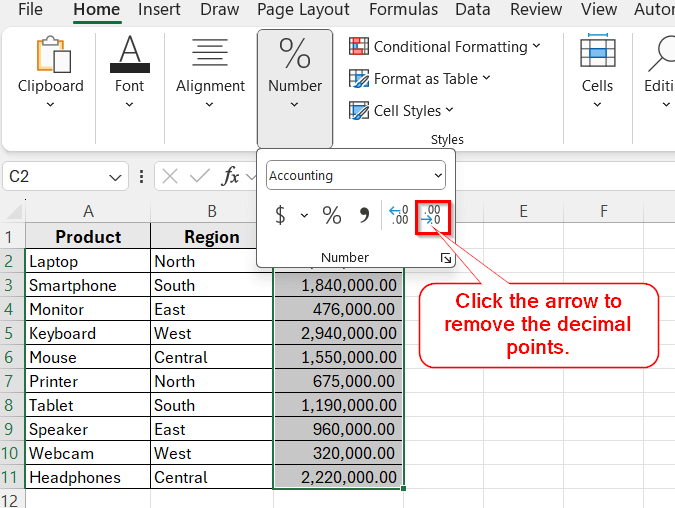
Task: Select column A header
Action: pyautogui.click(x=88, y=211)
